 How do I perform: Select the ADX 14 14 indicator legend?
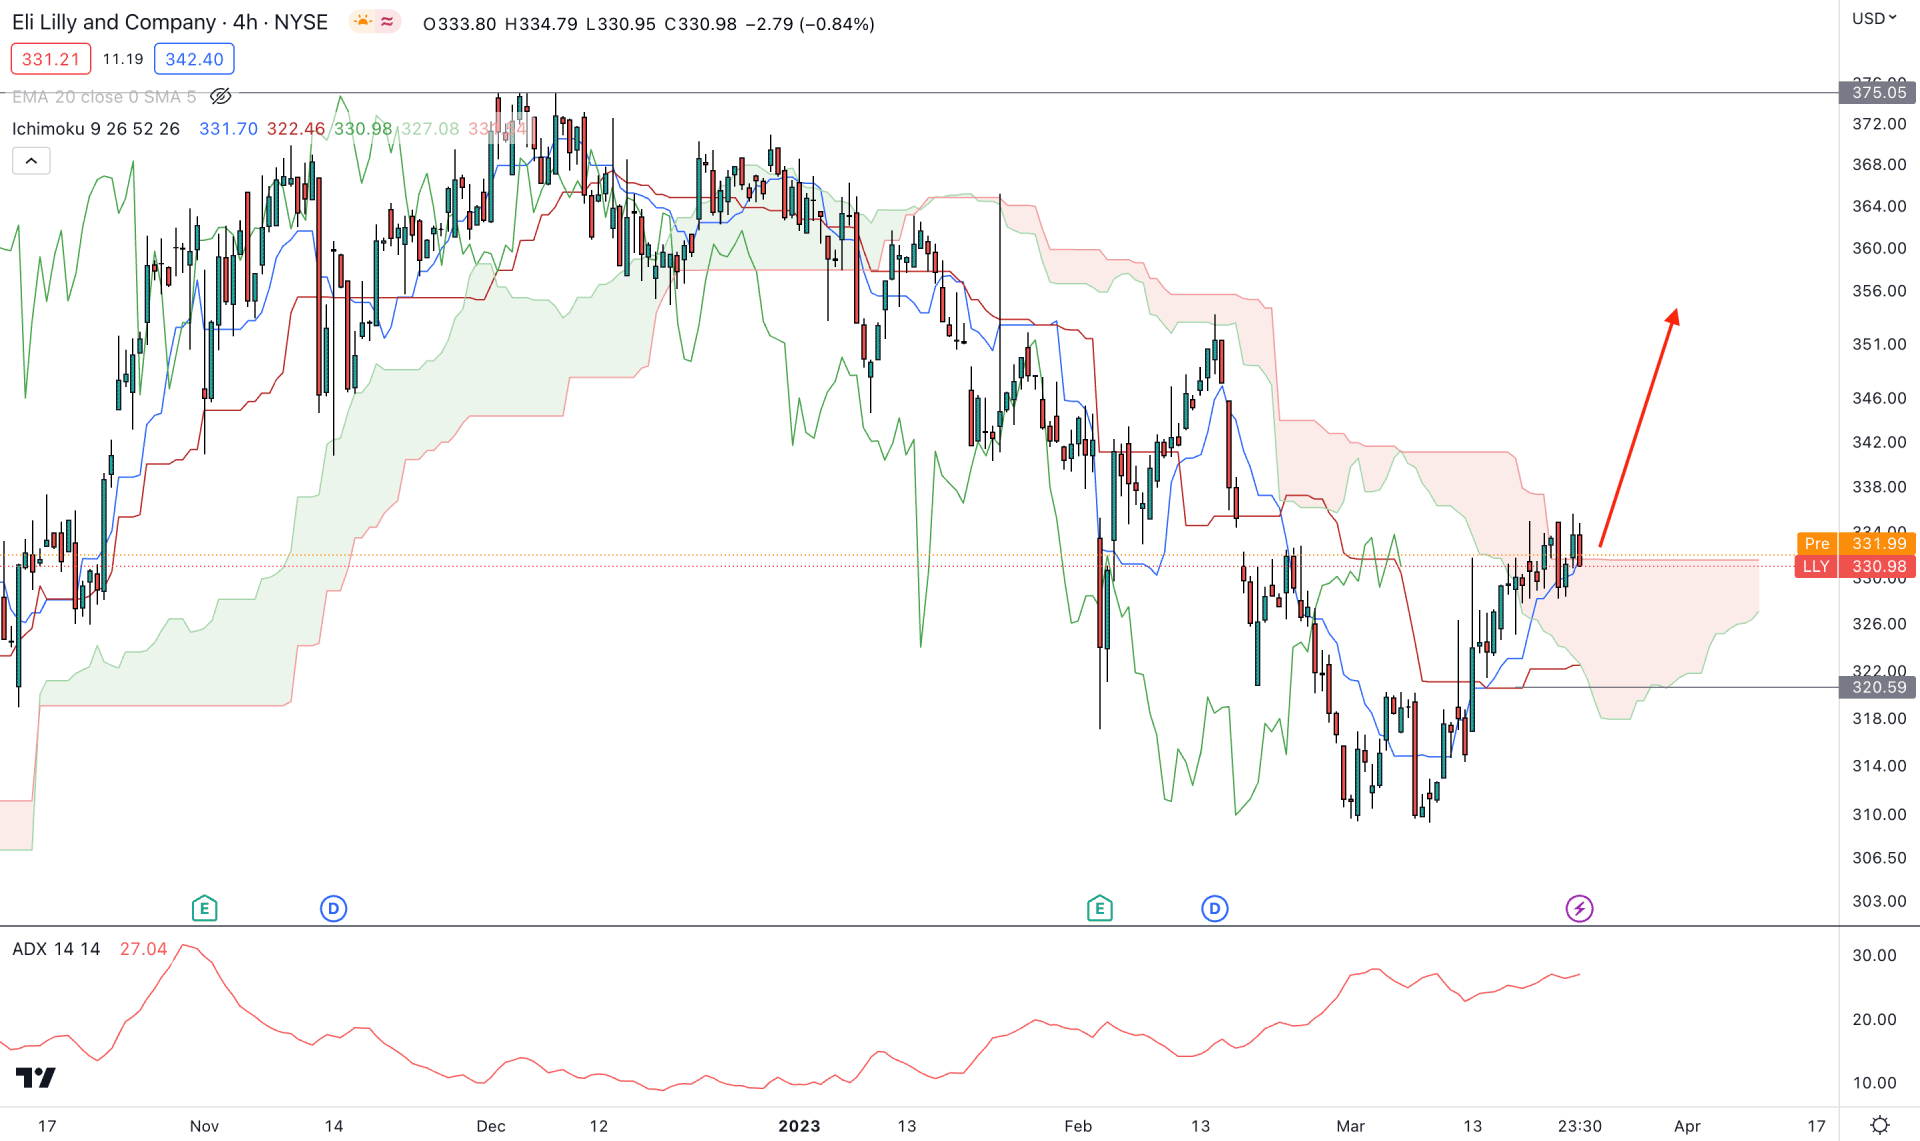click(56, 949)
